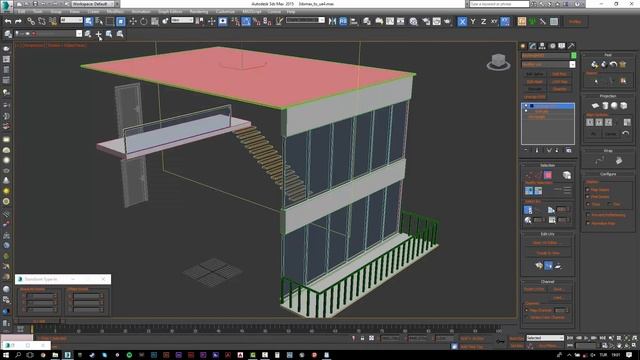Open the Material Editor
The width and height of the screenshot is (640, 360).
[413, 21]
